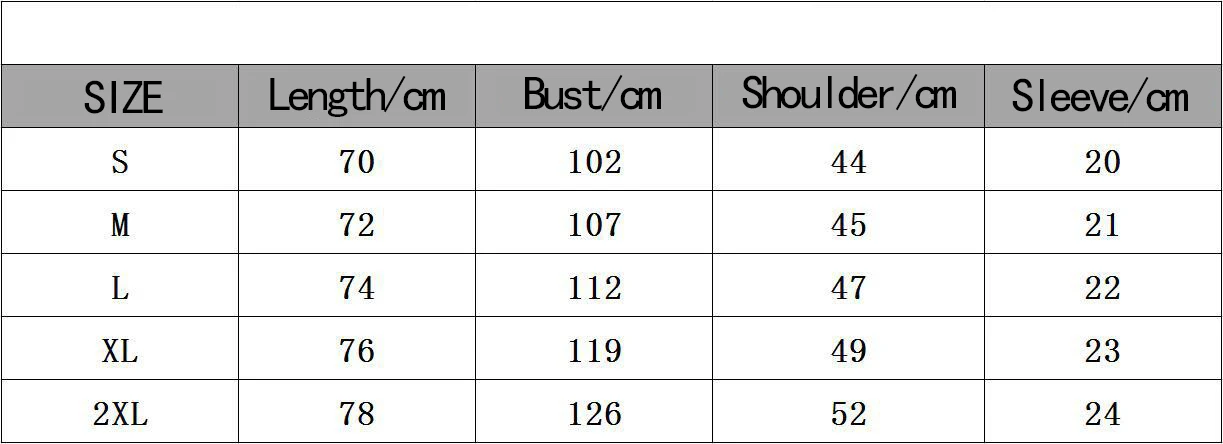Click bust value 112 for size L
Screen dimensions: 1223x444
(594, 287)
